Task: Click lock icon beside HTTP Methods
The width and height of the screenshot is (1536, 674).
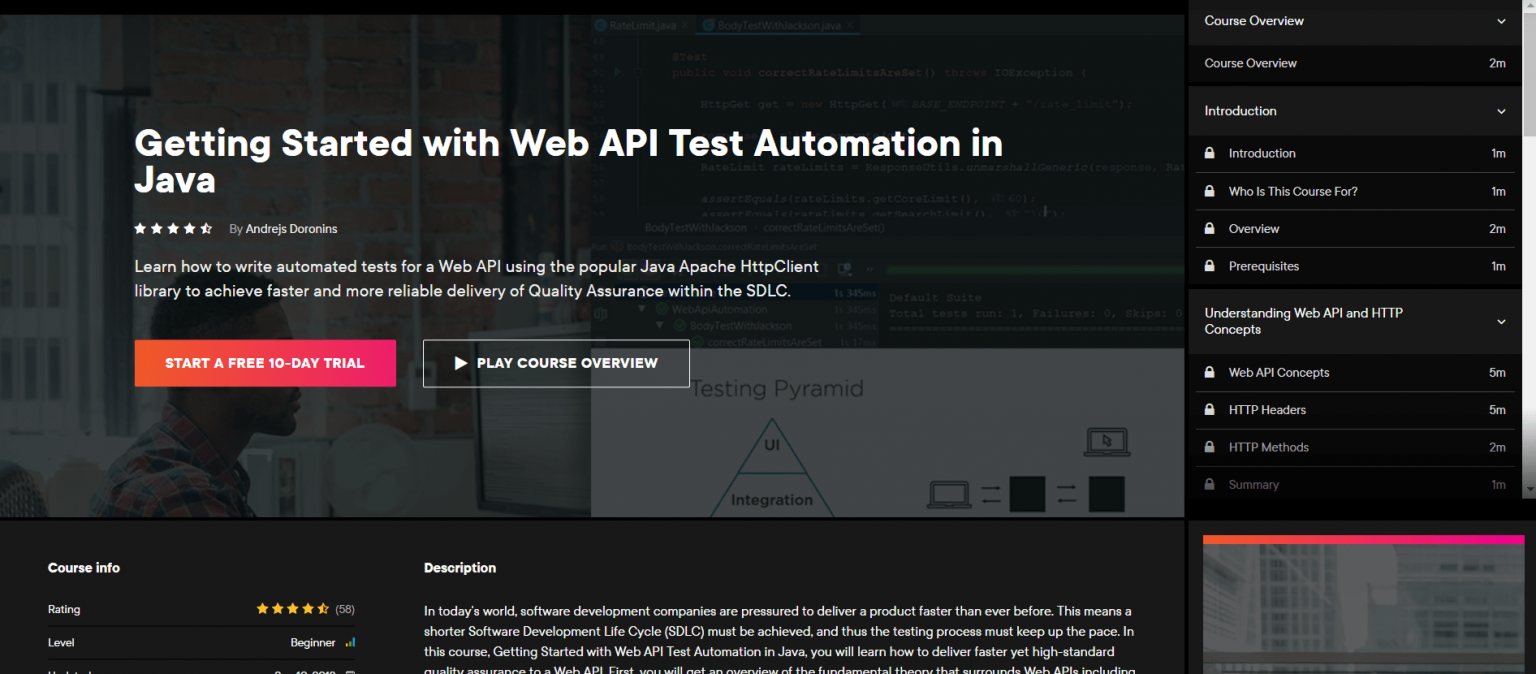Action: (1209, 447)
